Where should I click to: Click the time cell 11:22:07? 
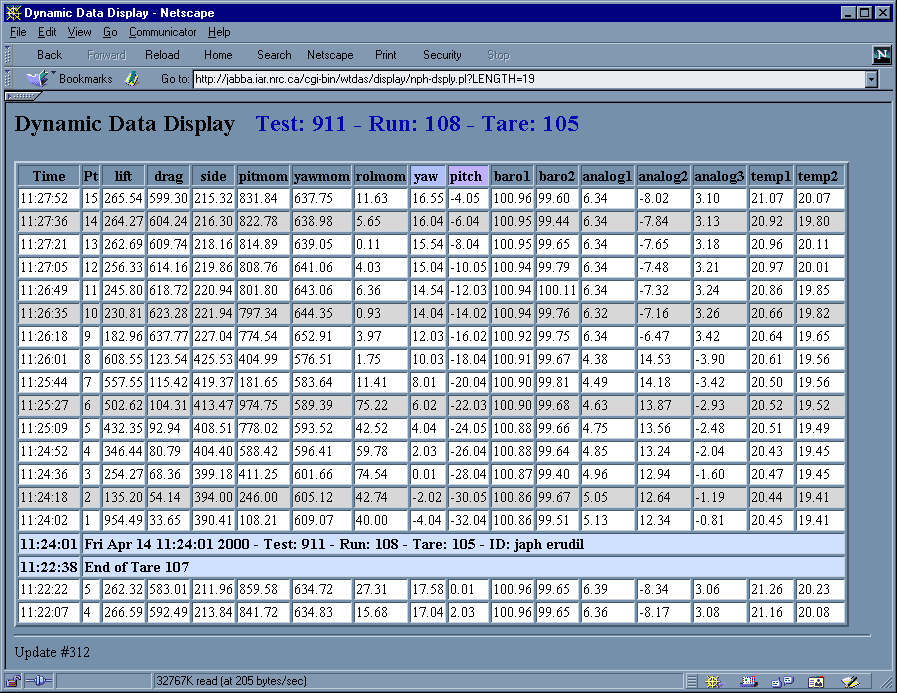tap(49, 613)
